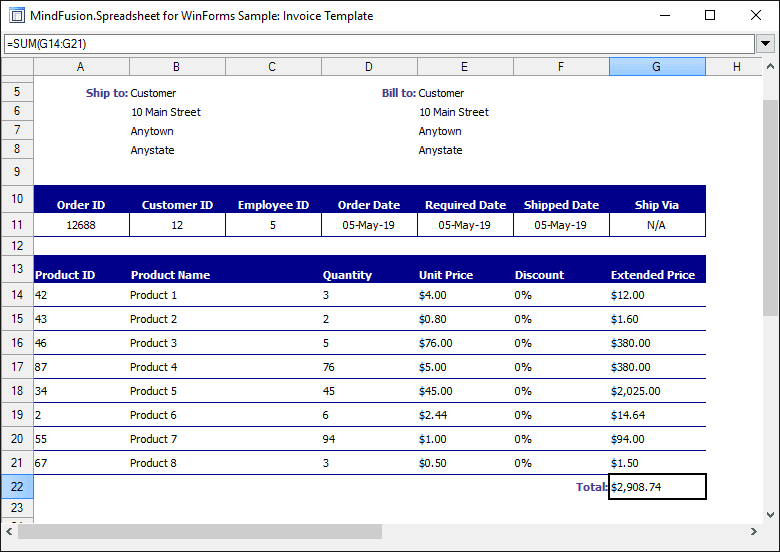Click the vertical scrollbar thumb
This screenshot has height=552, width=780.
pos(770,207)
